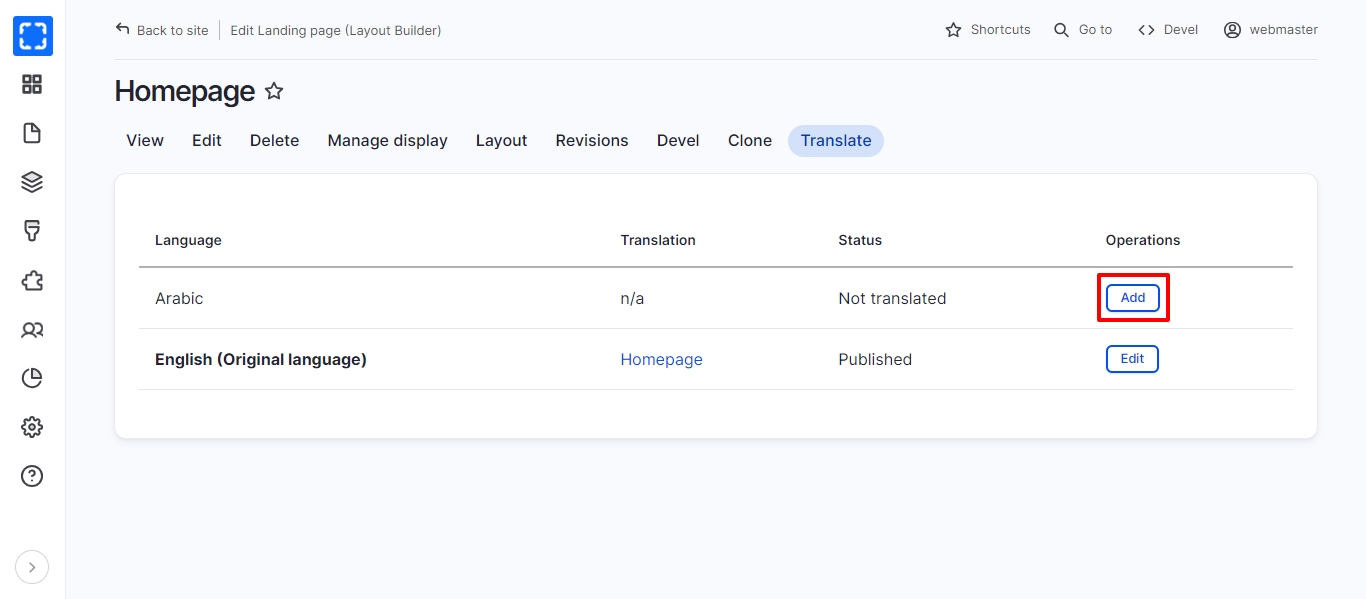
Task: Open the Reports pie chart icon
Action: coord(32,378)
